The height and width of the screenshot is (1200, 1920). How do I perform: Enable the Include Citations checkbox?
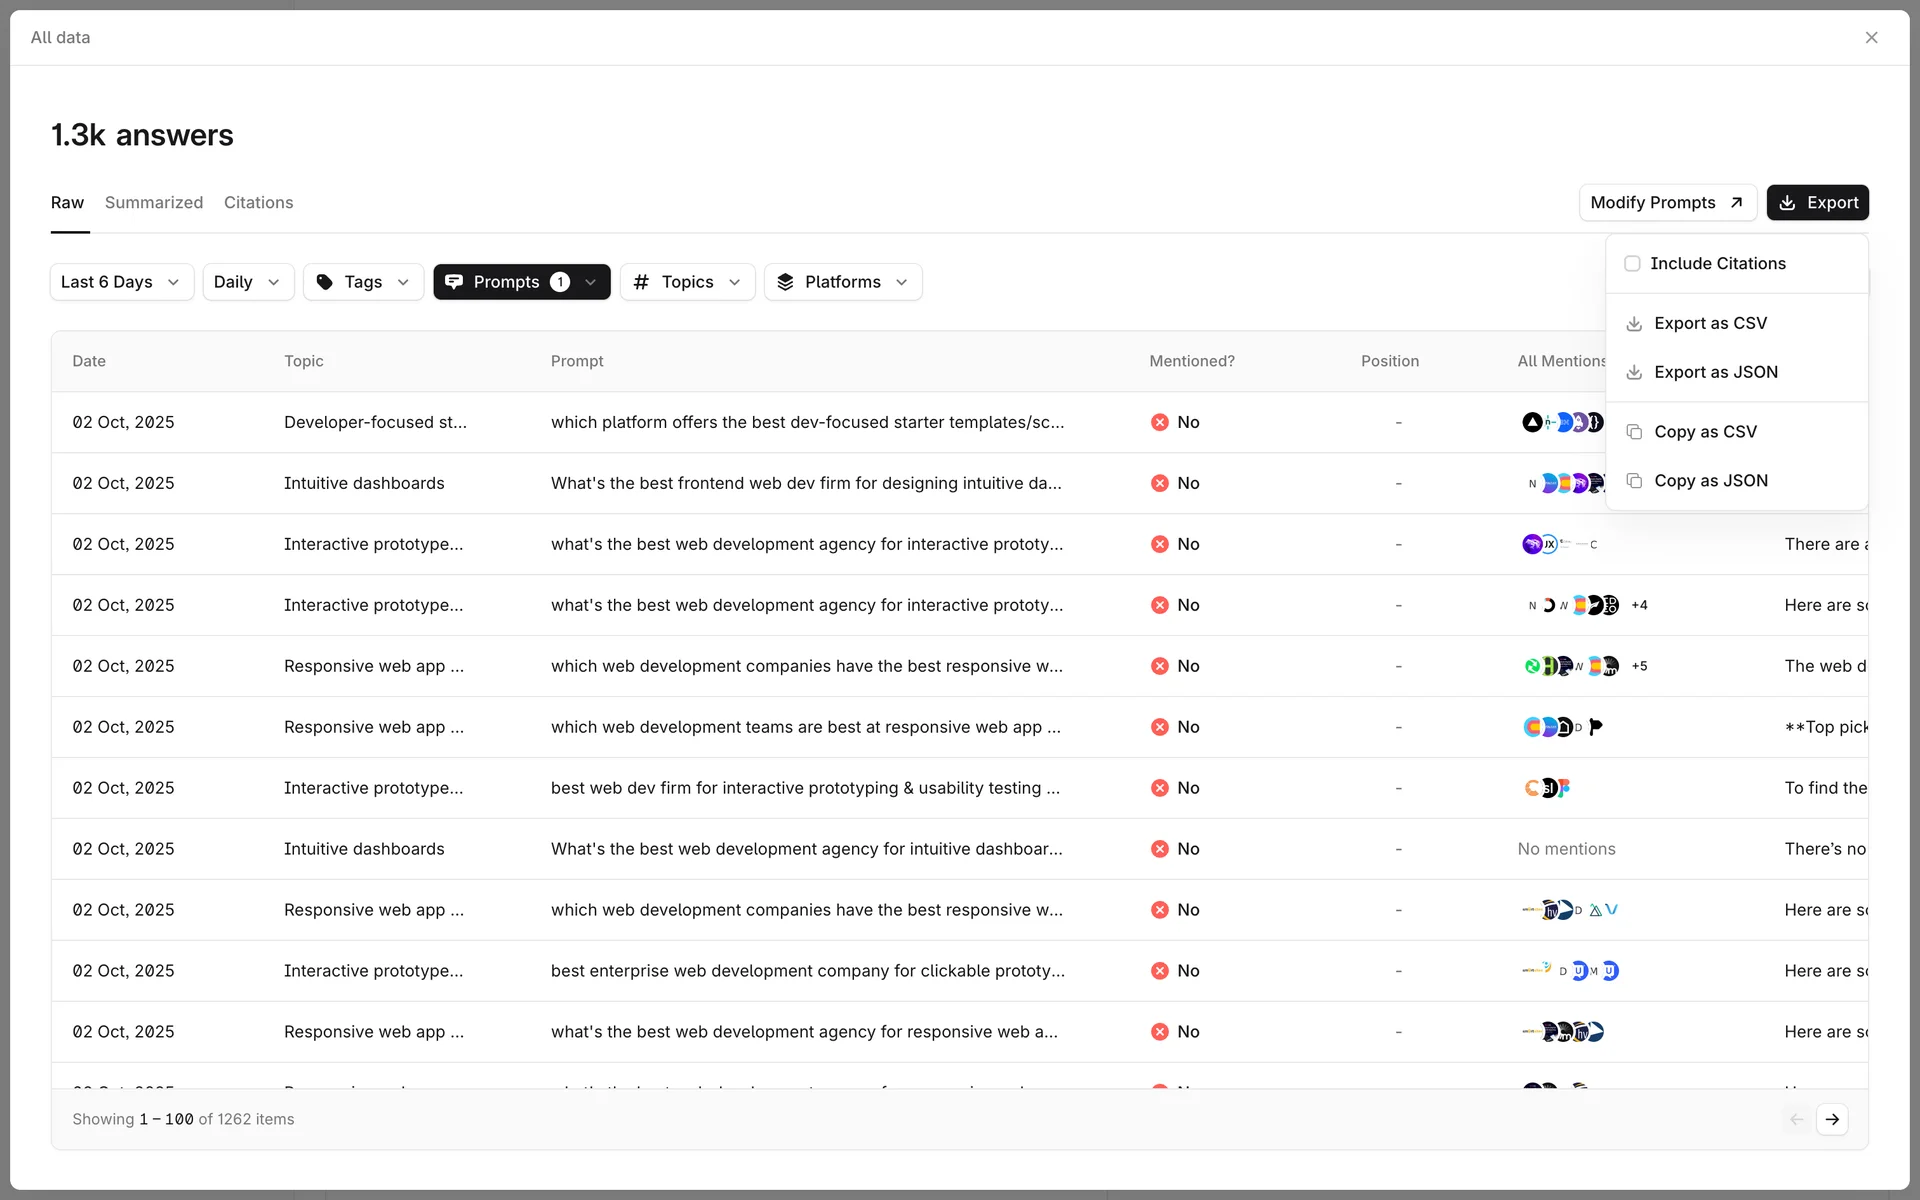(x=1632, y=263)
